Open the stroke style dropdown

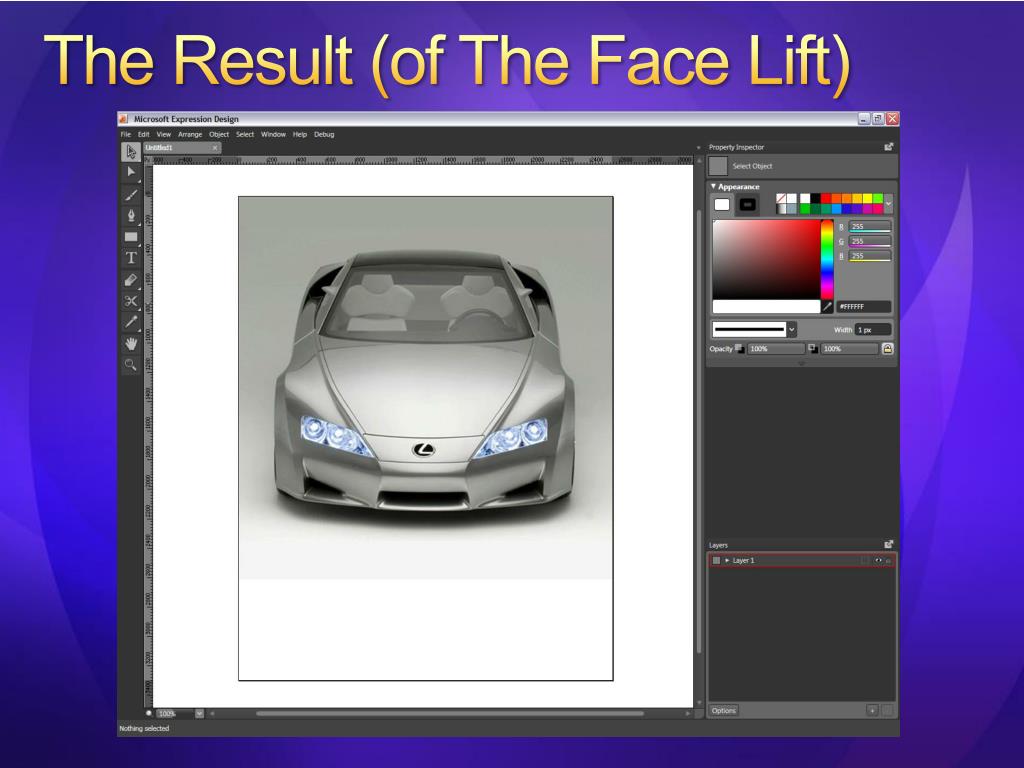[x=792, y=329]
